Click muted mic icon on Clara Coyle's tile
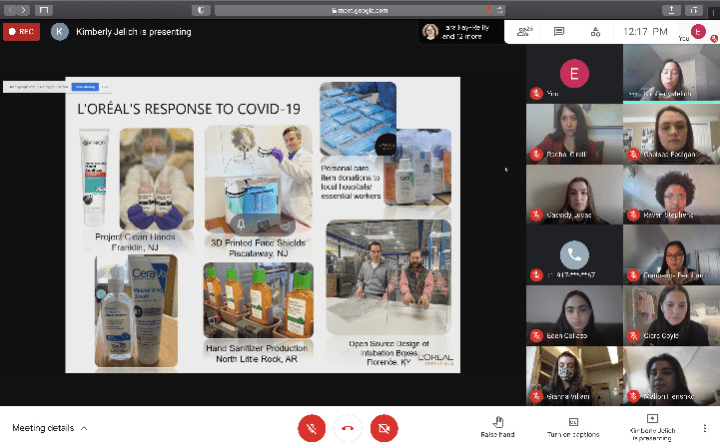 [633, 336]
